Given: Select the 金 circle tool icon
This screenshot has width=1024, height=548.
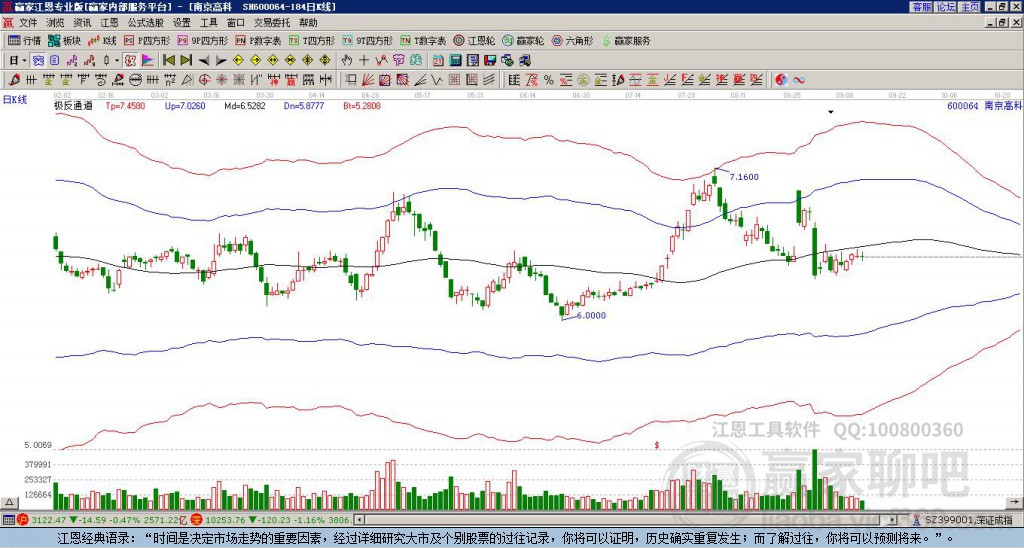Looking at the screenshot, I should click(583, 80).
